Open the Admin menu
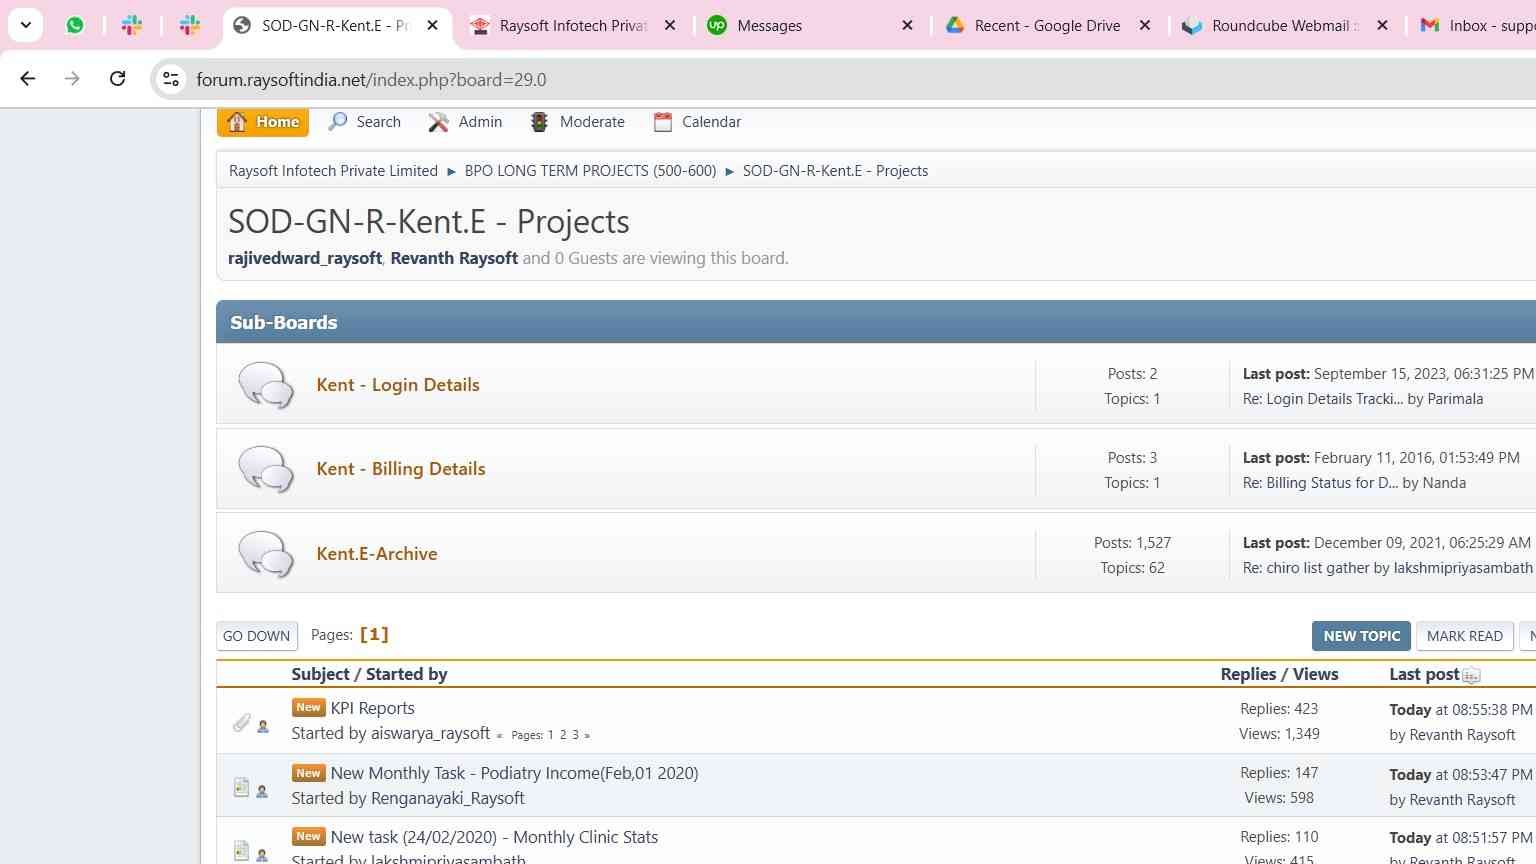The width and height of the screenshot is (1536, 864). point(466,122)
